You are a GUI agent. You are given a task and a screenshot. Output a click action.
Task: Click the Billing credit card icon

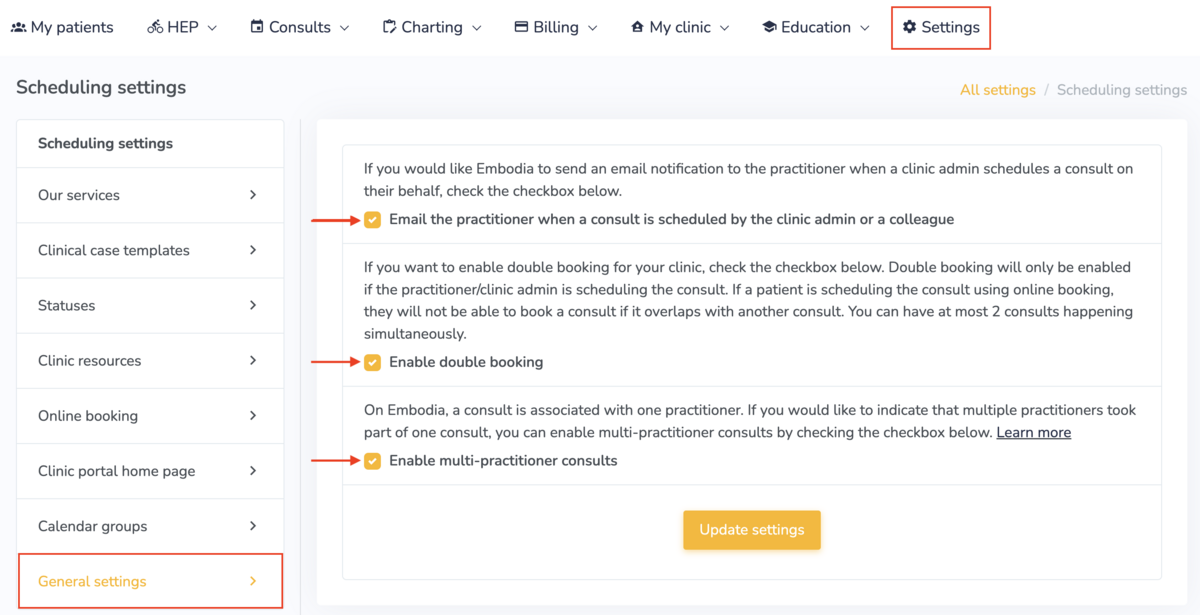(x=521, y=28)
